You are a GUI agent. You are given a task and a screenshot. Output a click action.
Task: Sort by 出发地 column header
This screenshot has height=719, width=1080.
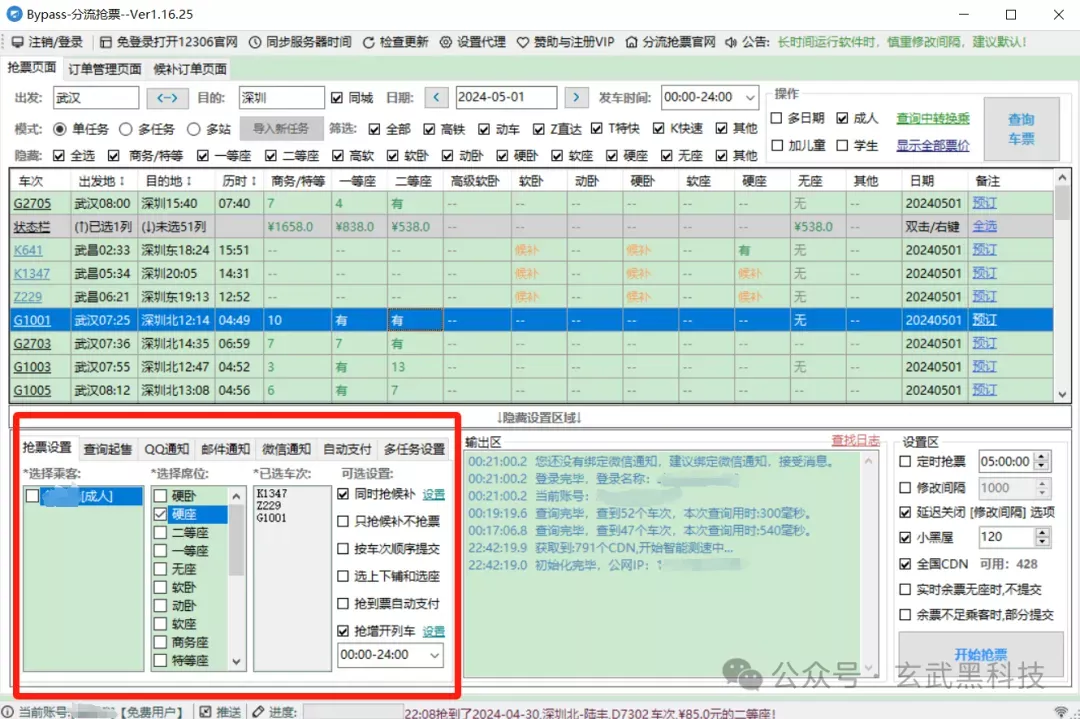pos(101,181)
